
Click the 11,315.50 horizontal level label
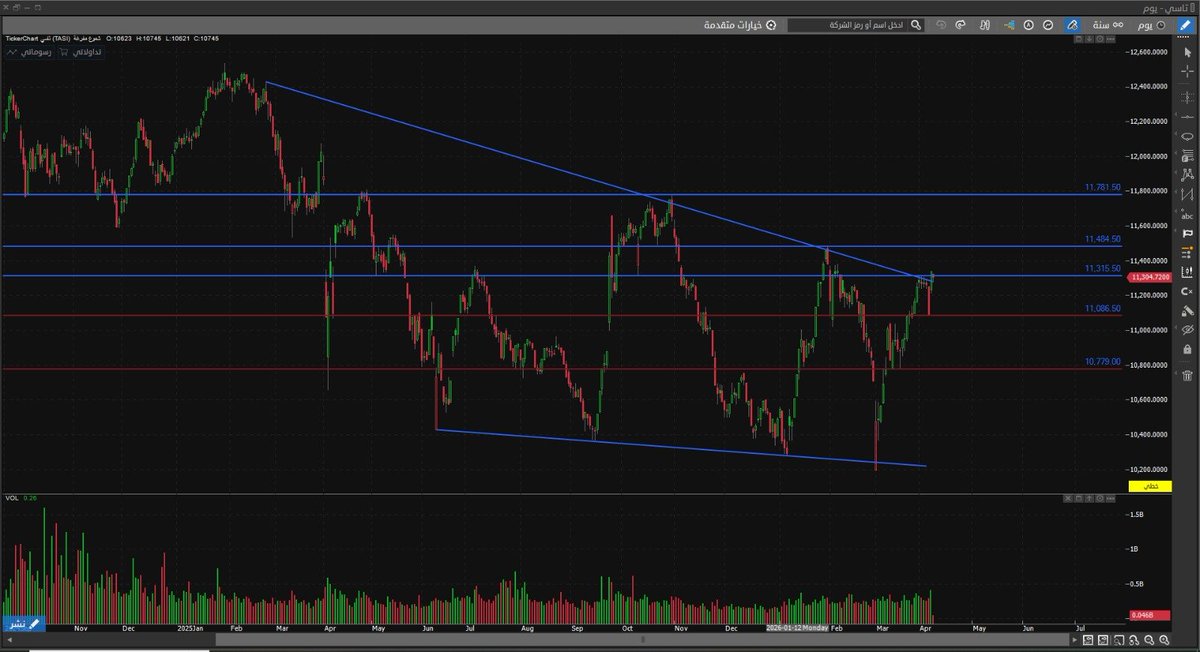coord(1102,269)
